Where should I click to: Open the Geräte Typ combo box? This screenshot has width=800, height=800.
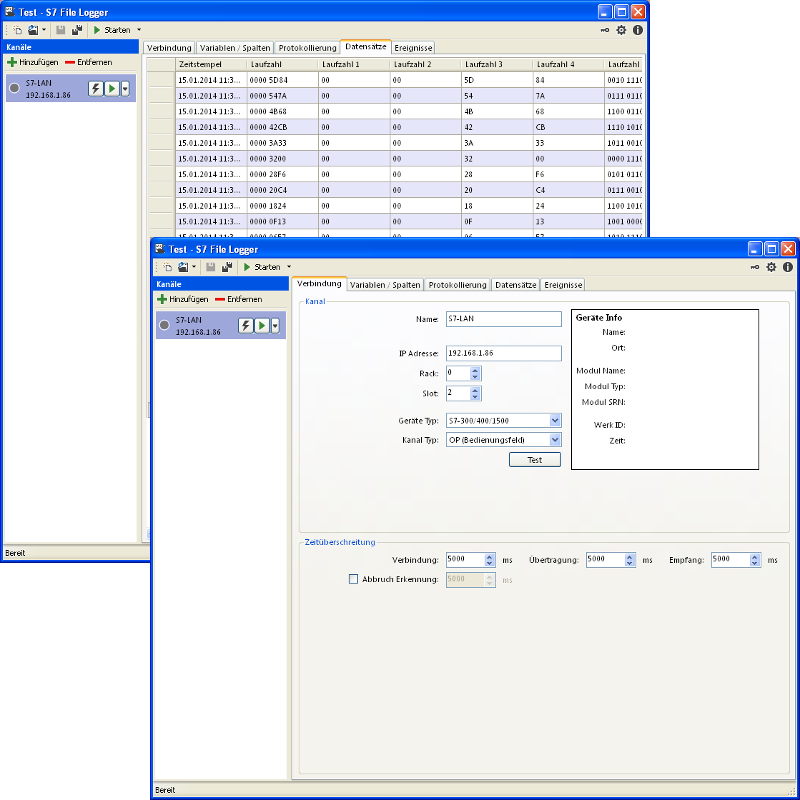tap(555, 420)
